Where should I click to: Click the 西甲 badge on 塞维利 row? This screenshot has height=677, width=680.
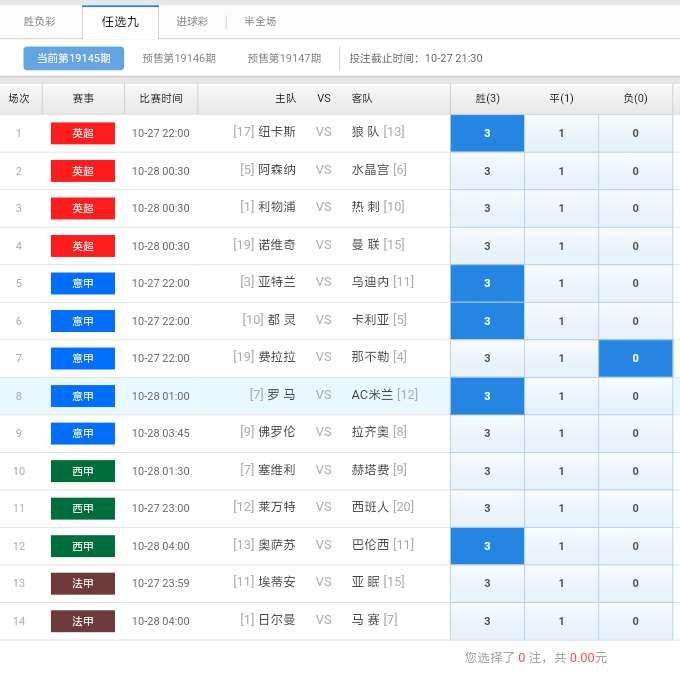83,471
